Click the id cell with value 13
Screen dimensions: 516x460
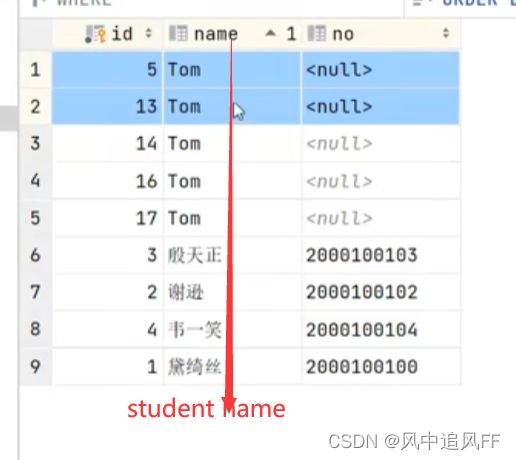pyautogui.click(x=107, y=107)
